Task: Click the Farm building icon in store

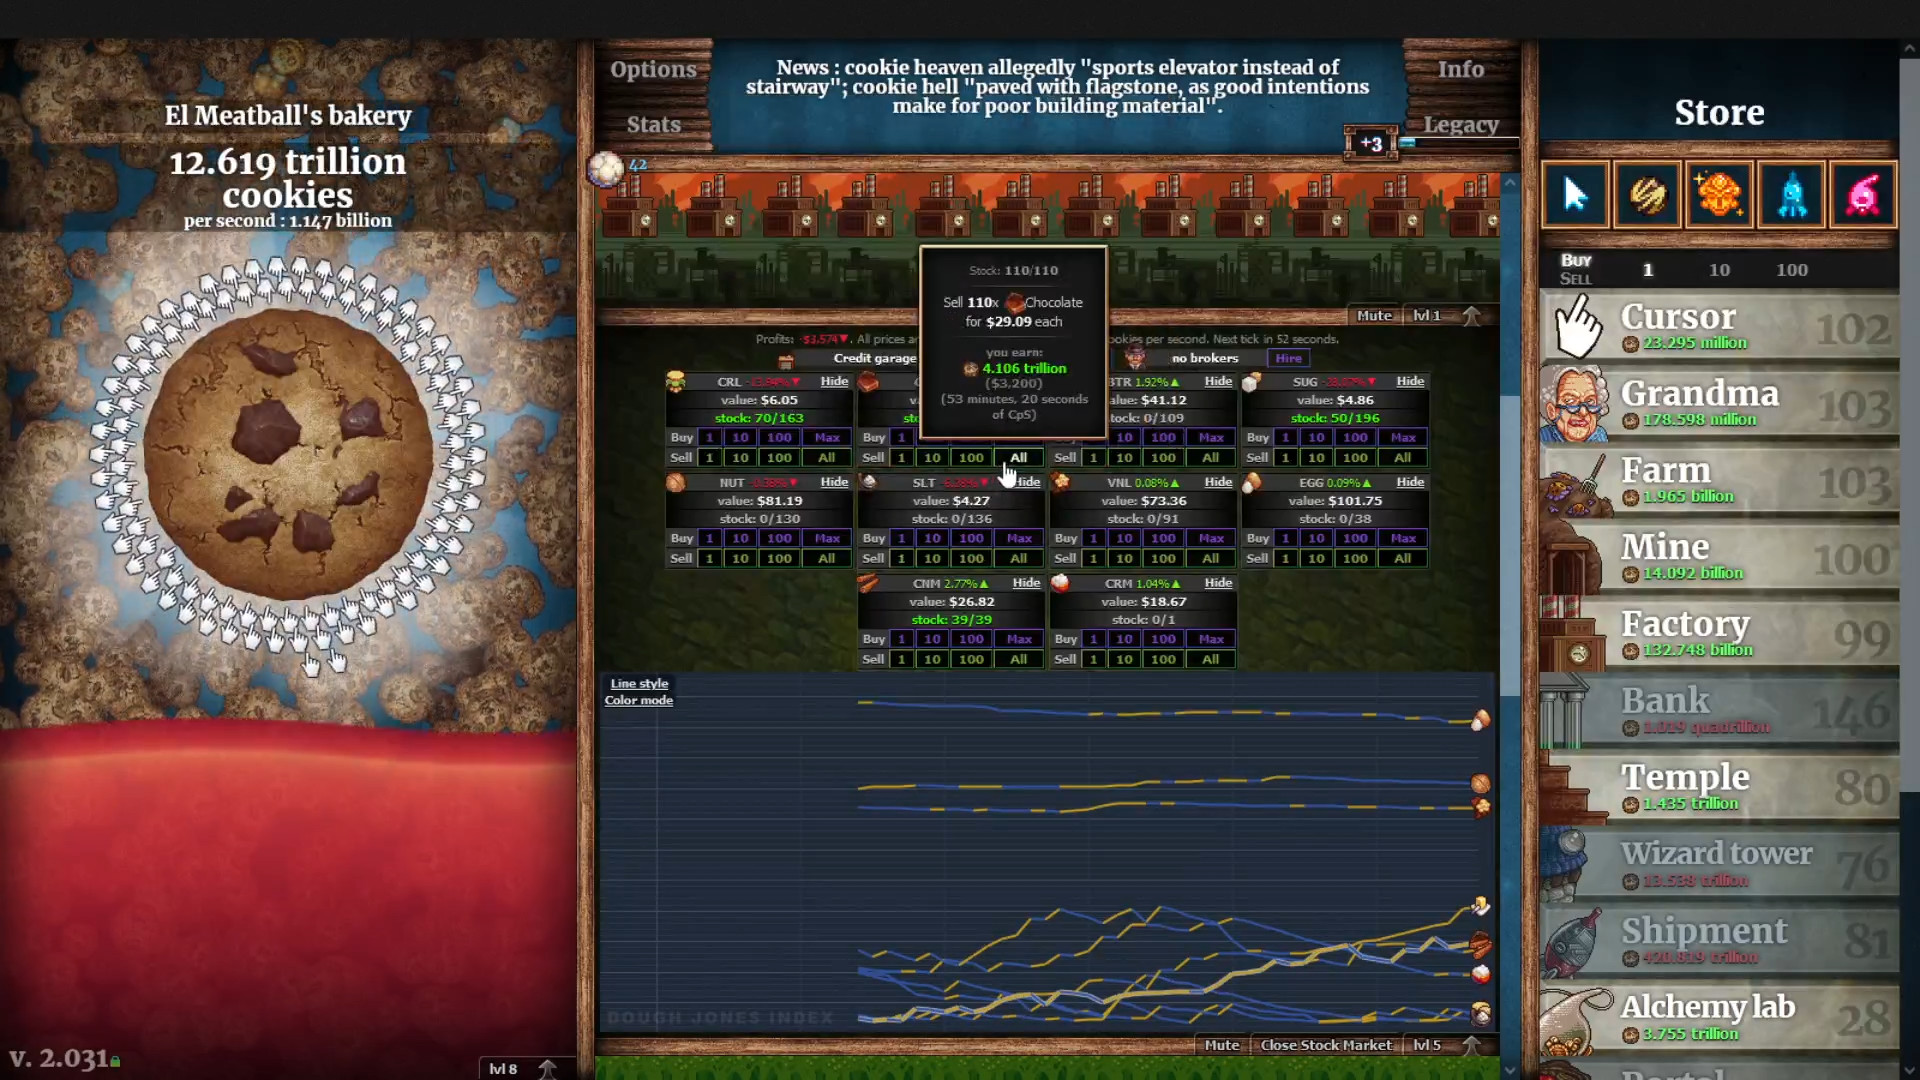Action: (x=1577, y=481)
